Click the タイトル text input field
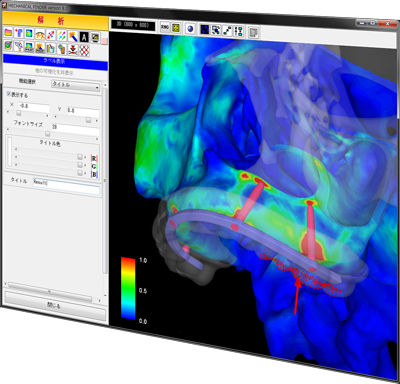Viewport: 400px width, 384px height. point(66,186)
